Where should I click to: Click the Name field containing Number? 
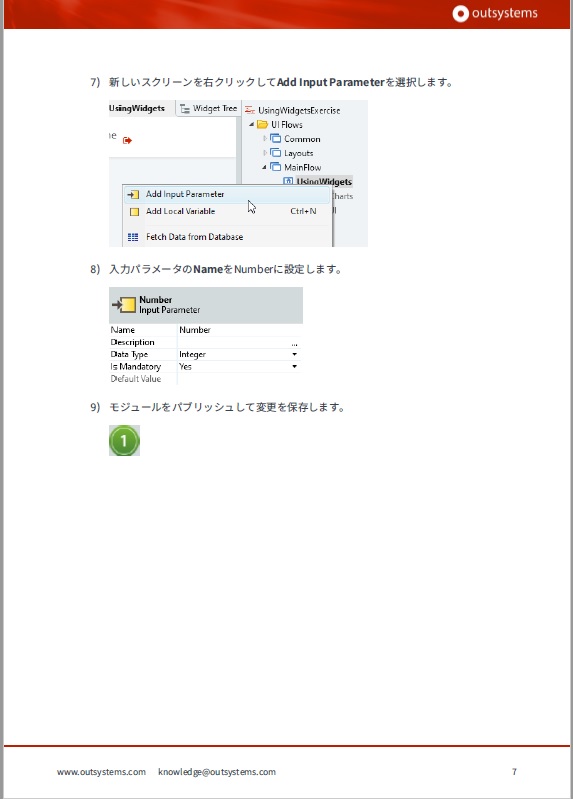pos(239,330)
